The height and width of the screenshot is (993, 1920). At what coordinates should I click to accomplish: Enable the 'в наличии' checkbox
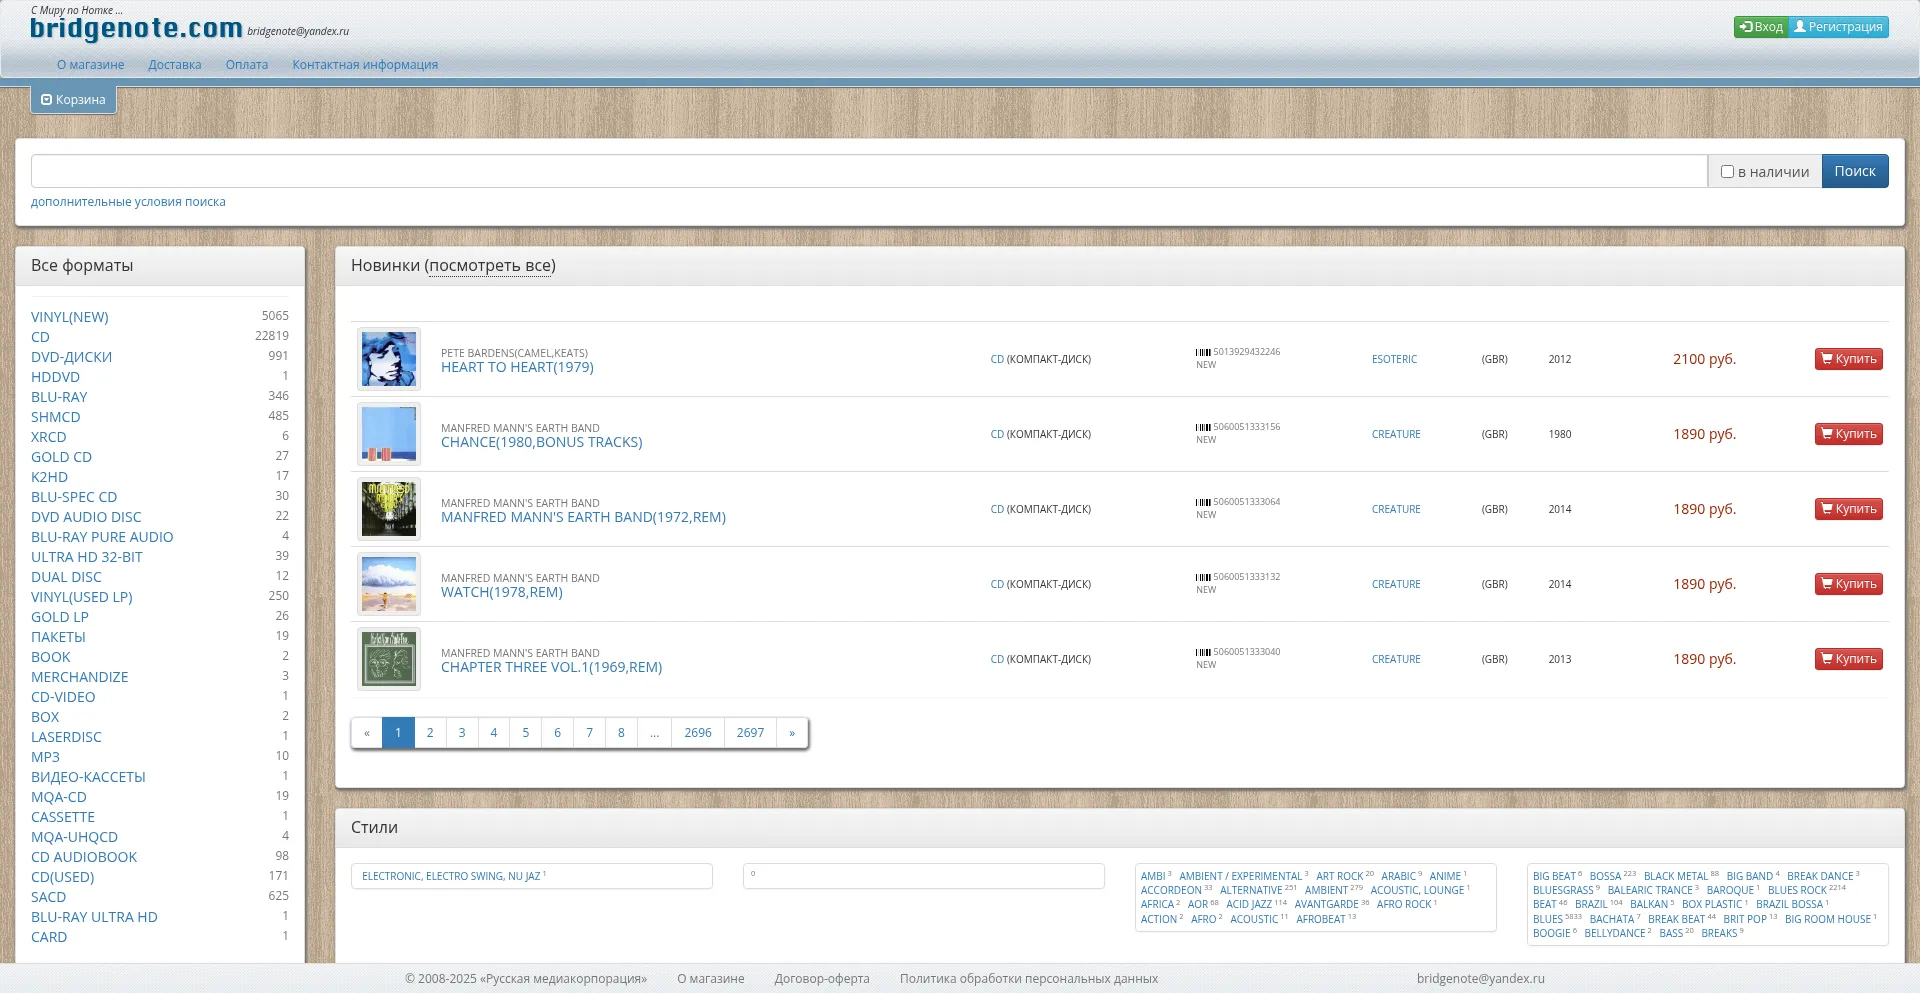pos(1727,172)
